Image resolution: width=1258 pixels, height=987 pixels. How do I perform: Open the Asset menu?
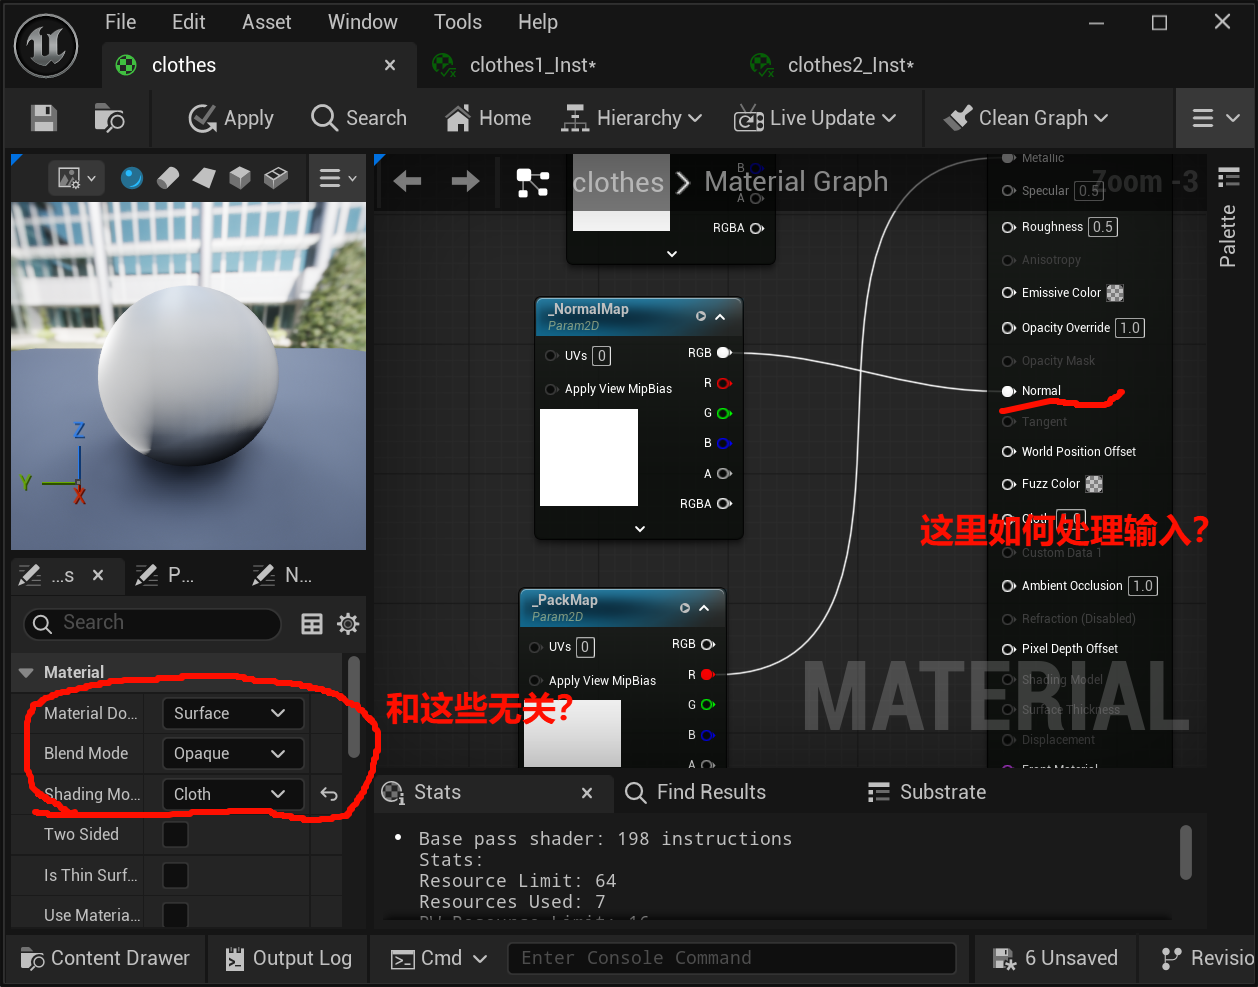(266, 22)
